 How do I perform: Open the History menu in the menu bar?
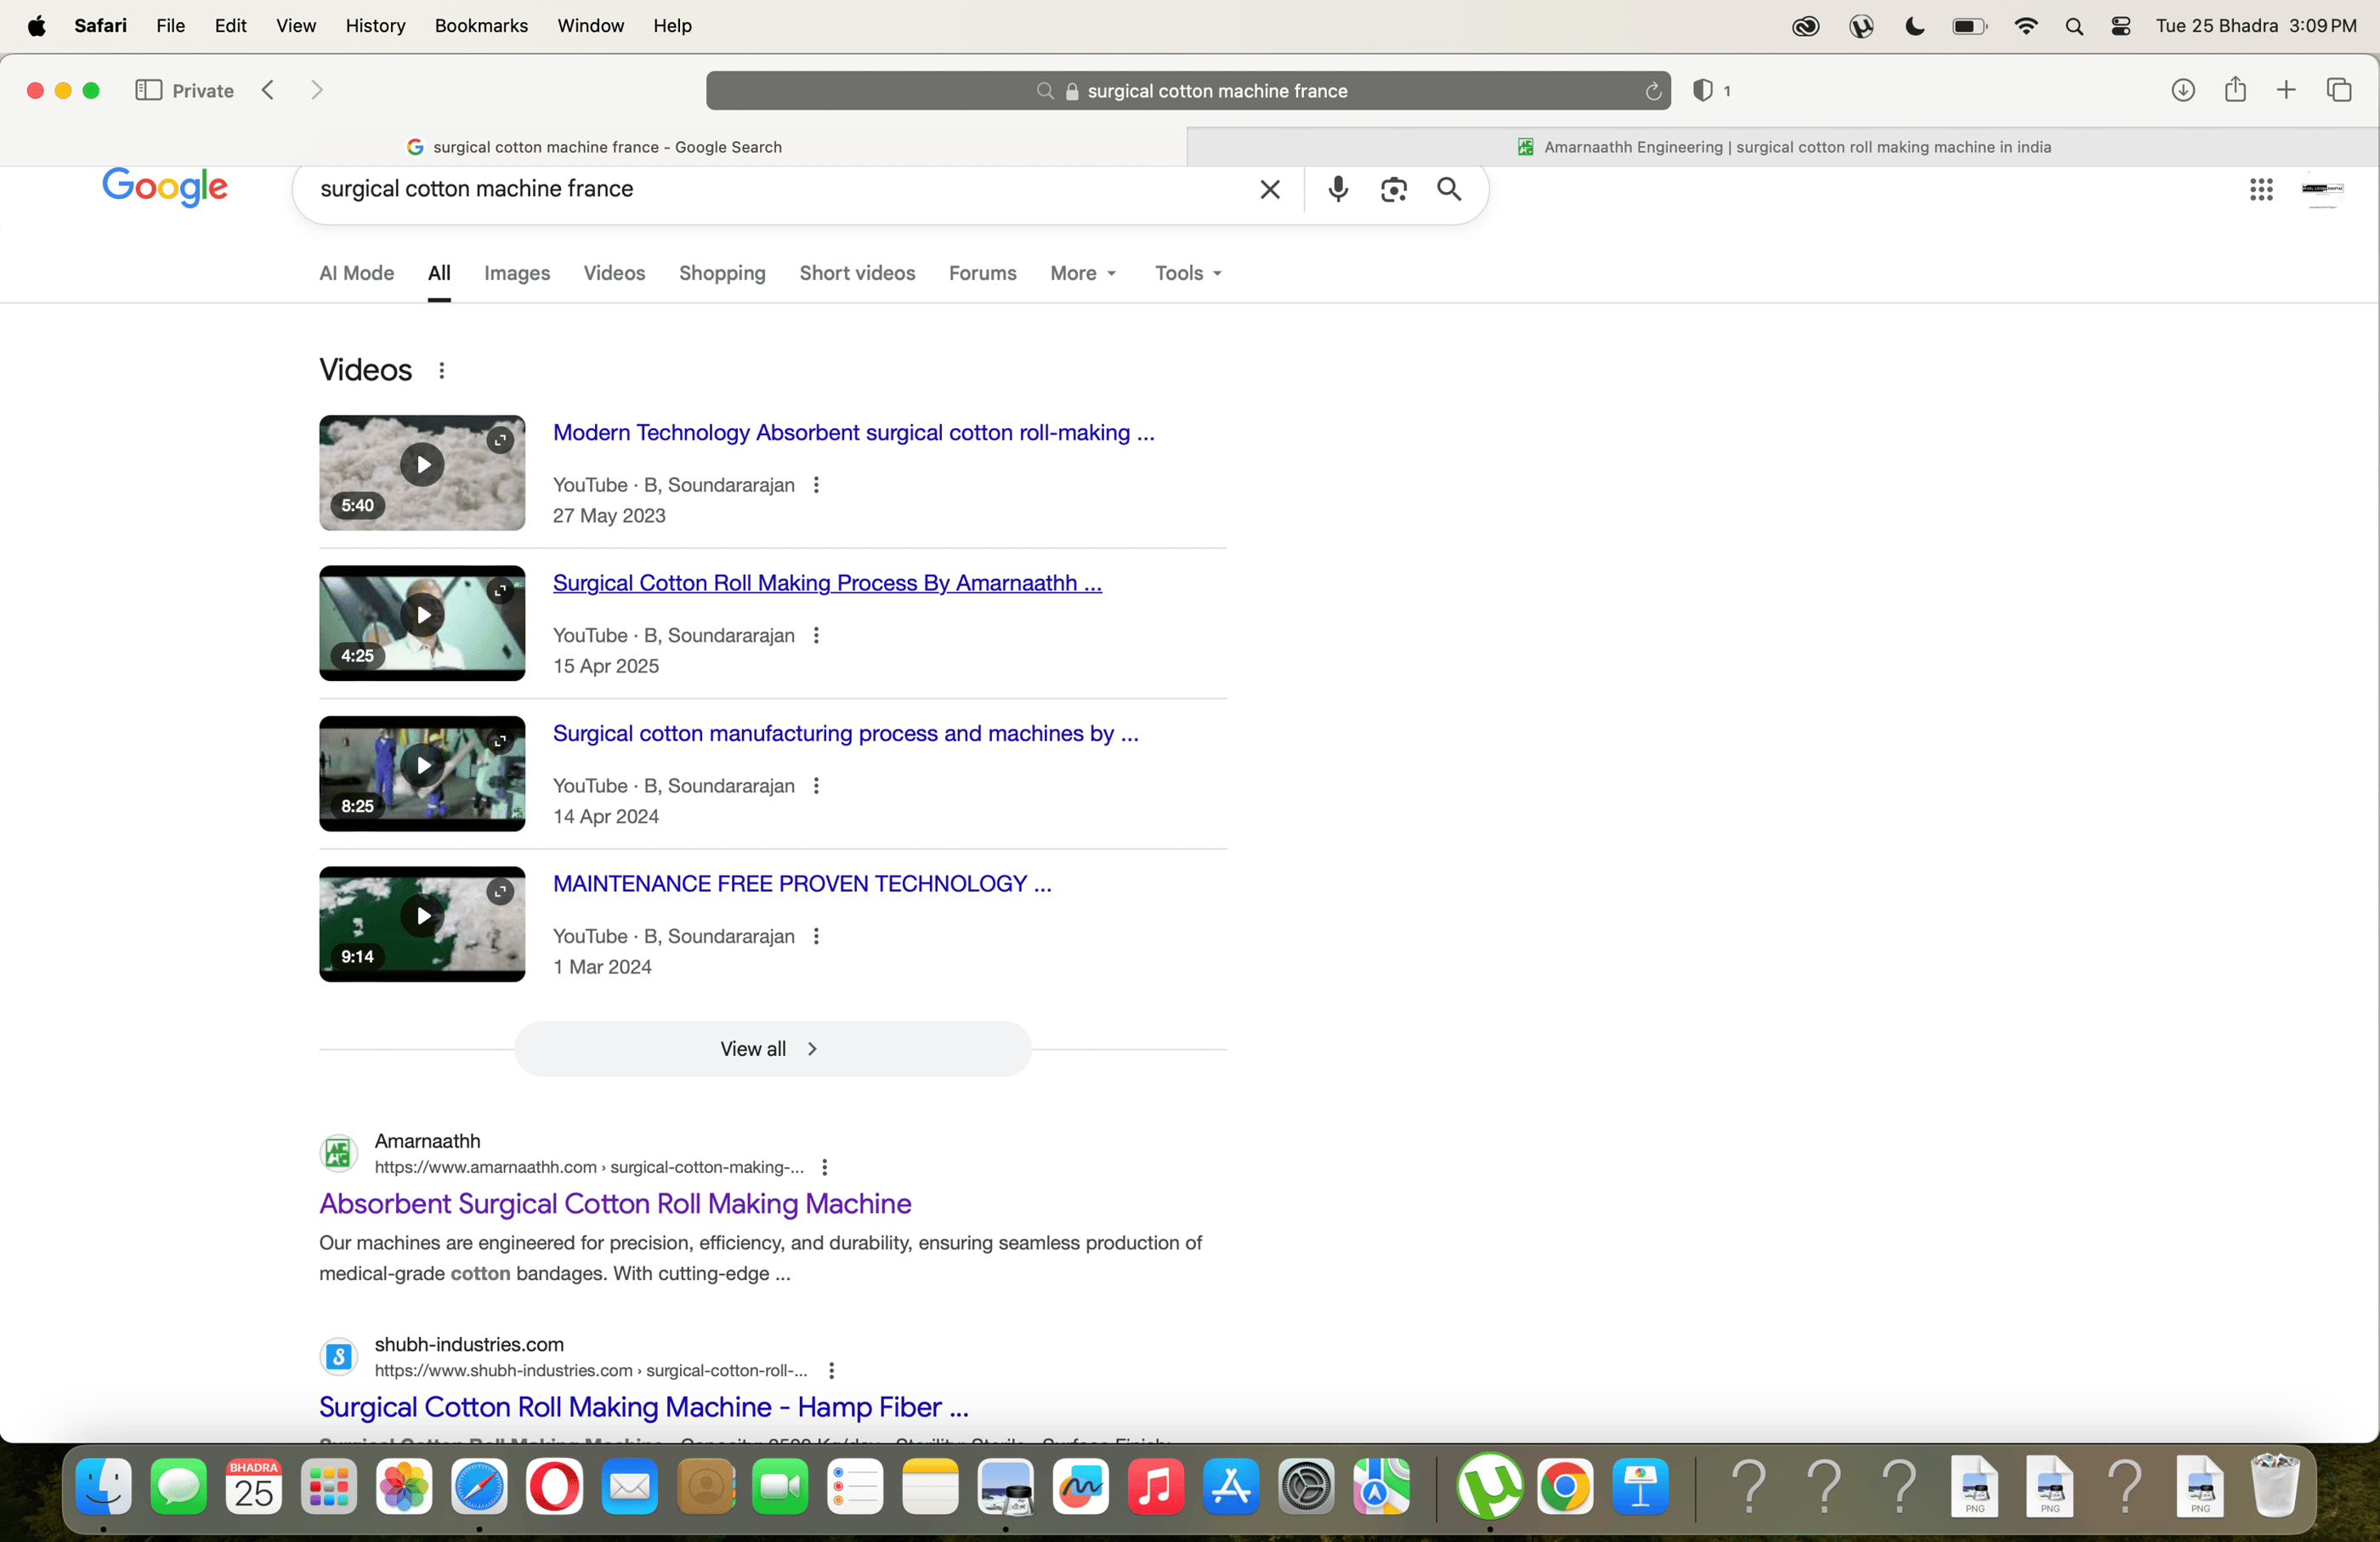(x=375, y=26)
